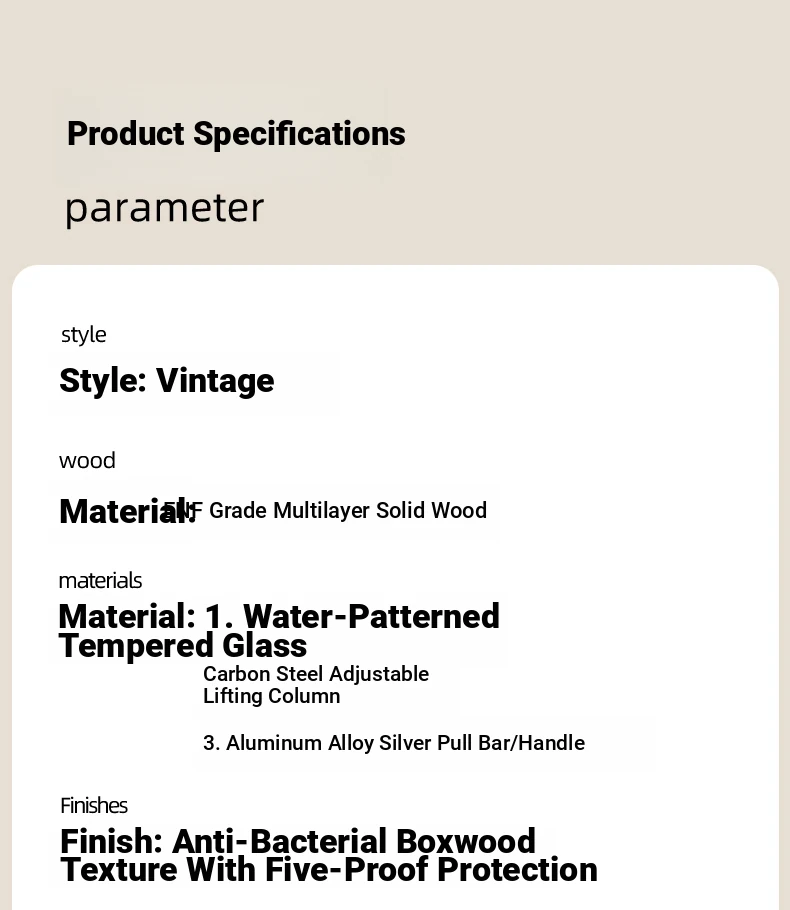
Task: Click the Product Specifications heading
Action: coord(236,134)
